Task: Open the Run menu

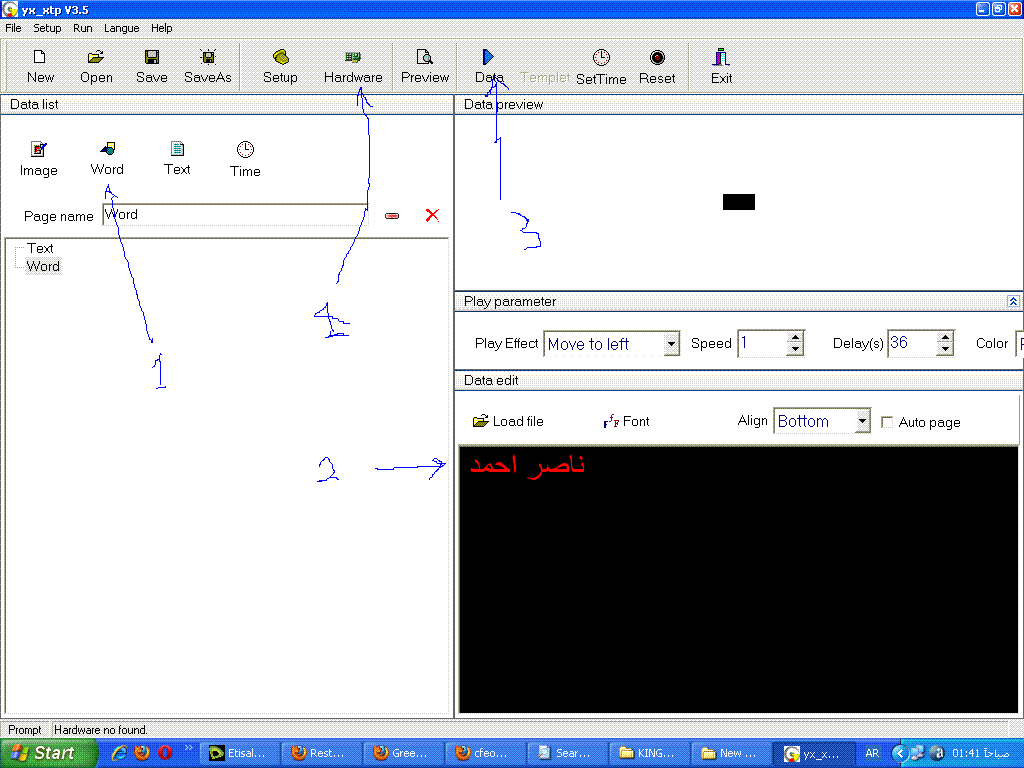Action: click(82, 28)
